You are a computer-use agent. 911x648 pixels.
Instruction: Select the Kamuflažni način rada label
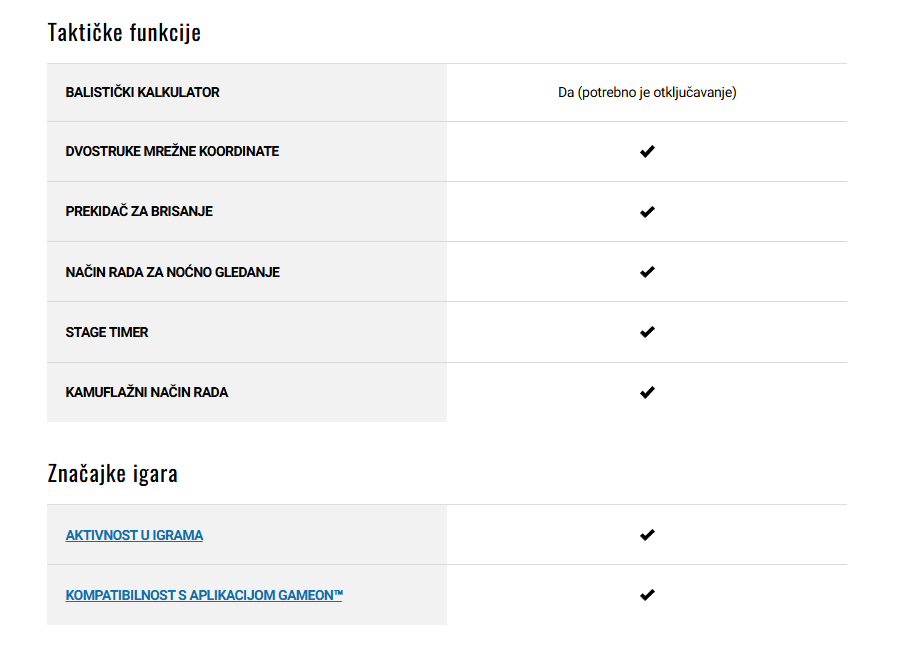[x=146, y=392]
